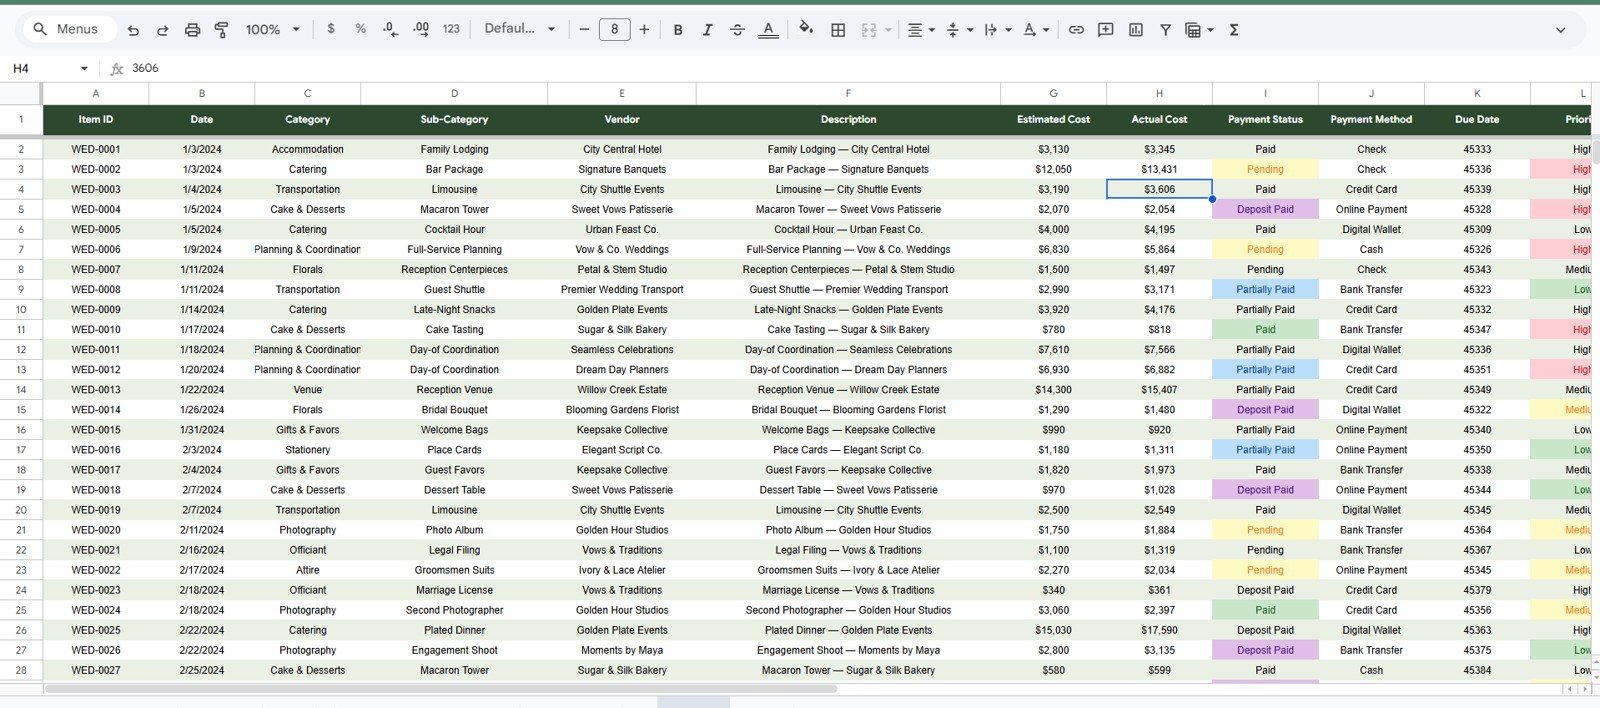Click the Estimated Cost header cell
Screen dimensions: 1600x708
click(1053, 119)
